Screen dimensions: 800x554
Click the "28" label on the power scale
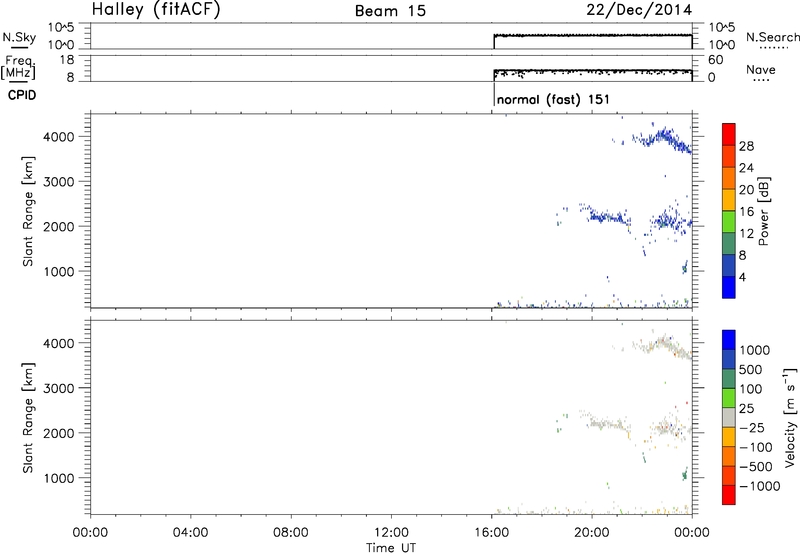[746, 146]
